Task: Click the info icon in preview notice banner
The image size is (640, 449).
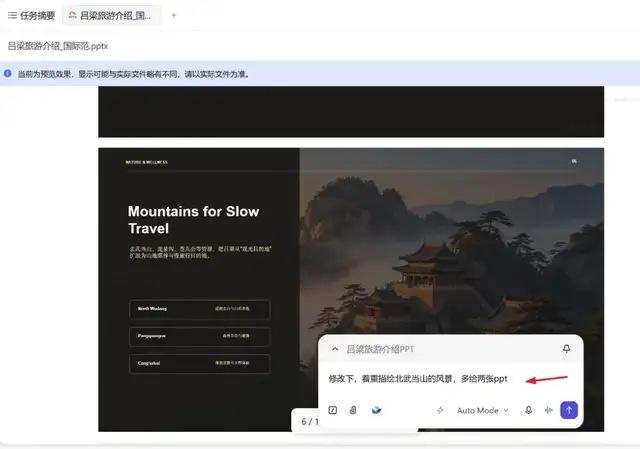Action: coord(8,73)
